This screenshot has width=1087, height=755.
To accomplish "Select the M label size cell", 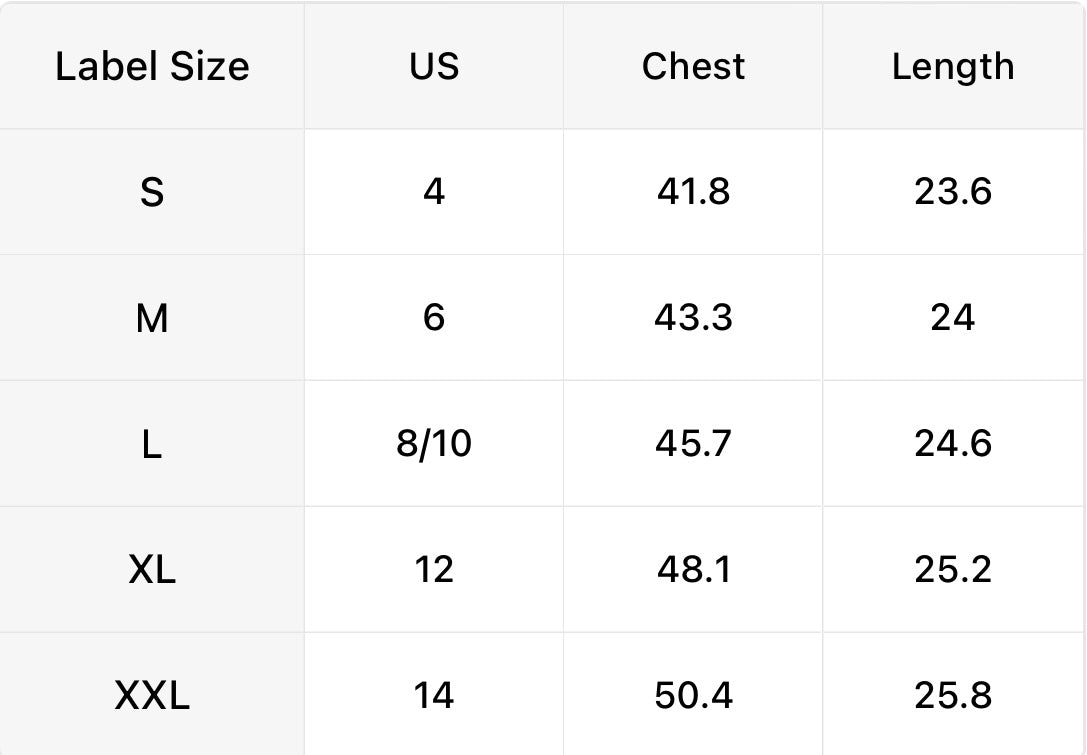I will pos(152,318).
